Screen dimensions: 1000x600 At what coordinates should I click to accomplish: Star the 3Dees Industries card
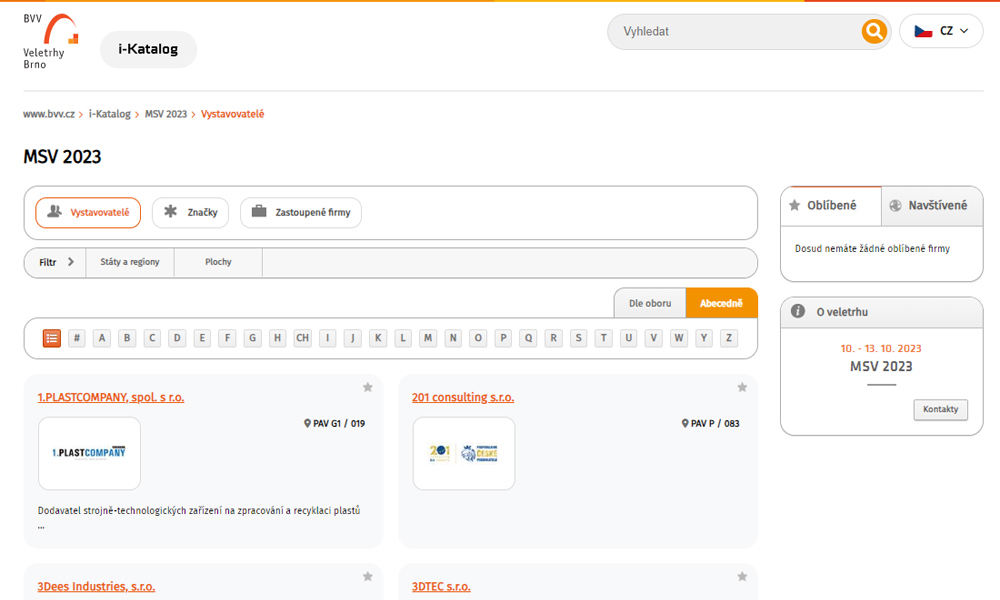click(368, 577)
